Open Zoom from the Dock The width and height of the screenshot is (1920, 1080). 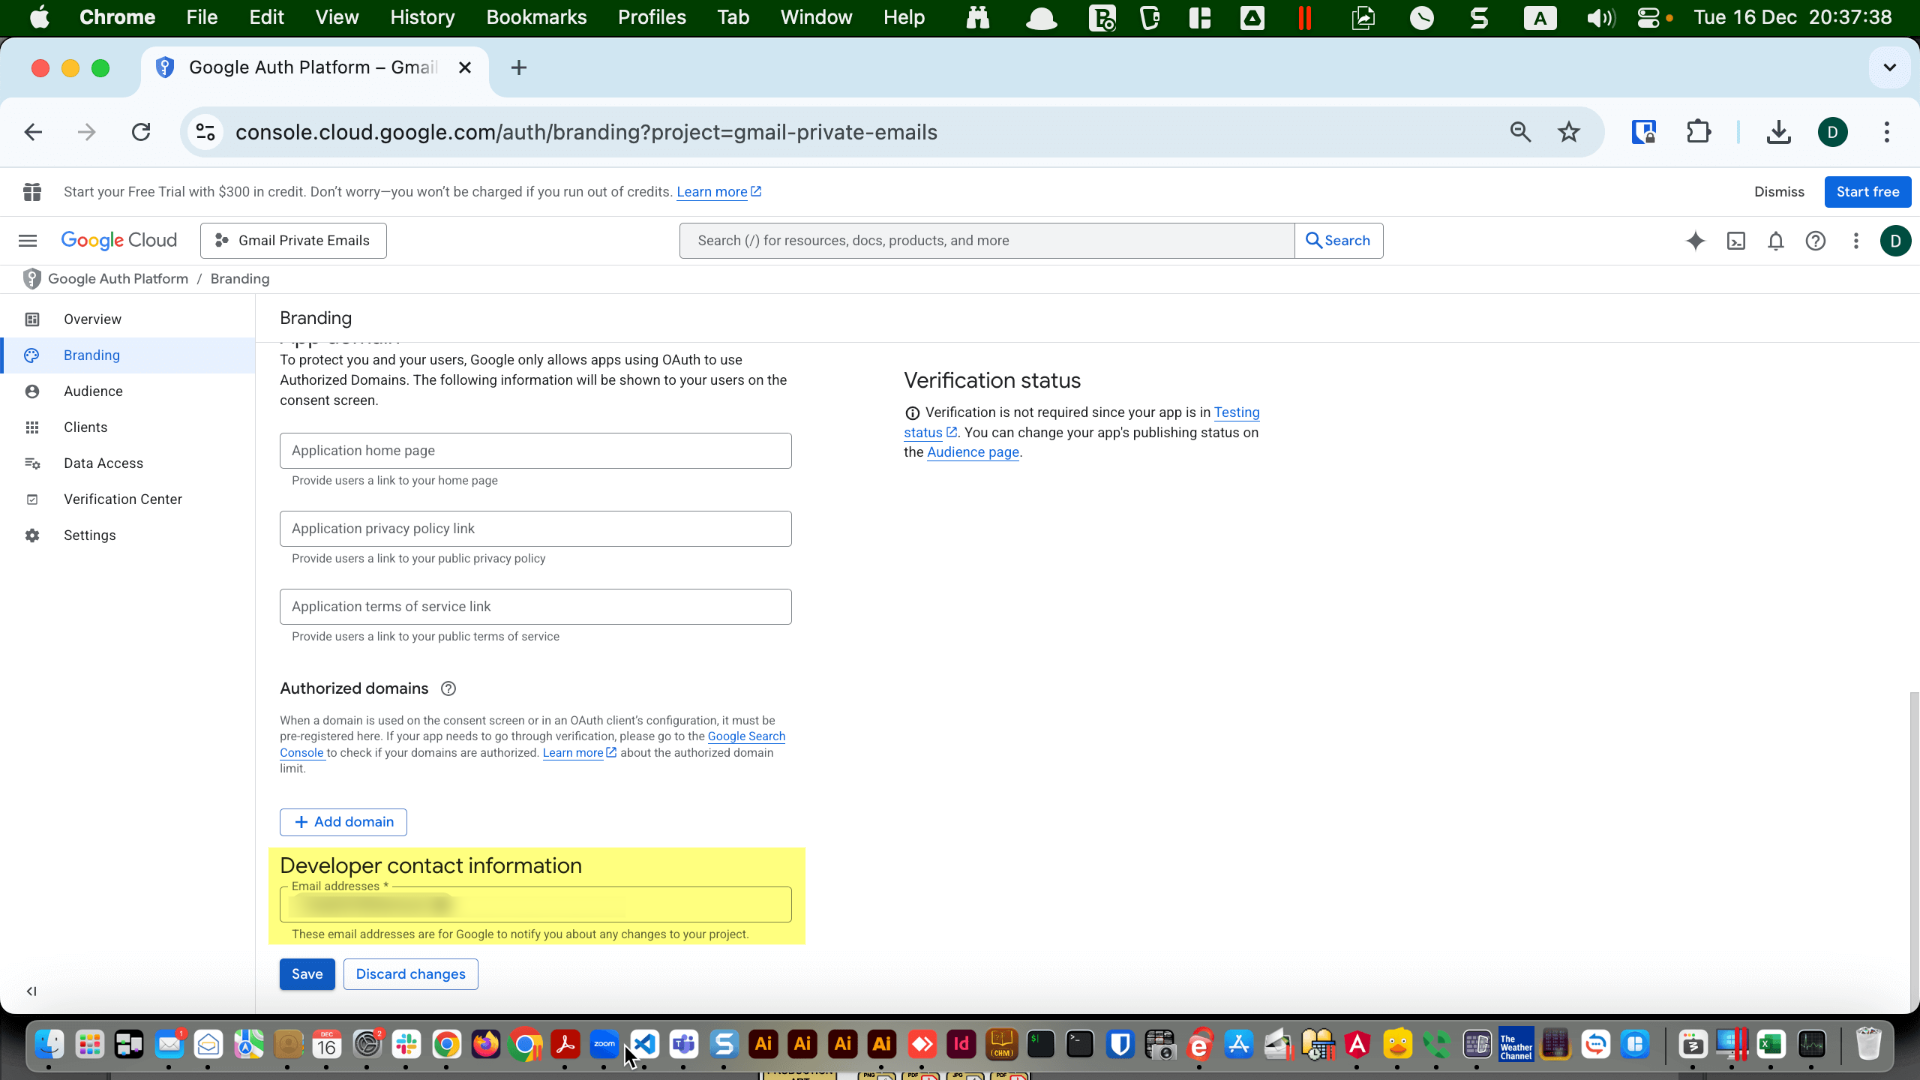pyautogui.click(x=604, y=1044)
